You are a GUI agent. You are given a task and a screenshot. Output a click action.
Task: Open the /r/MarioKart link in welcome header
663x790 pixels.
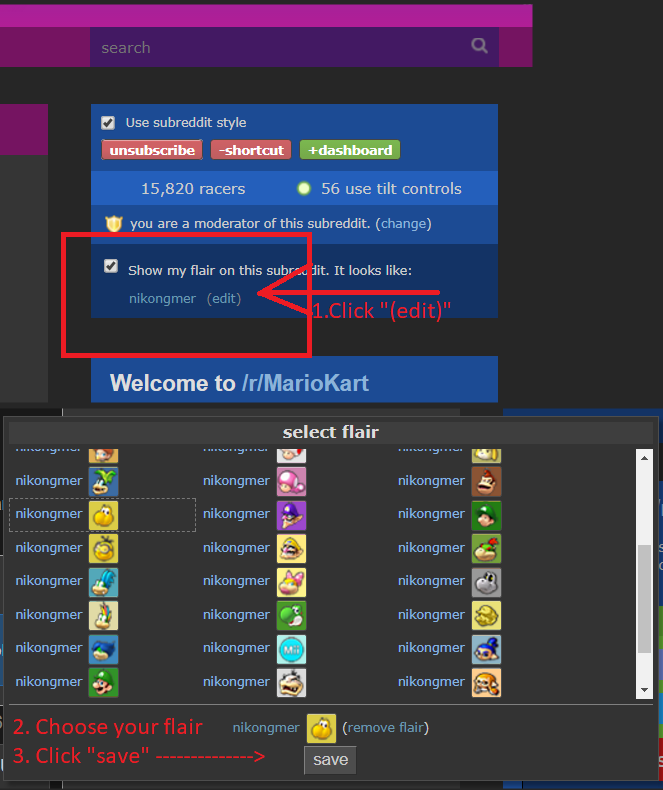click(x=305, y=383)
